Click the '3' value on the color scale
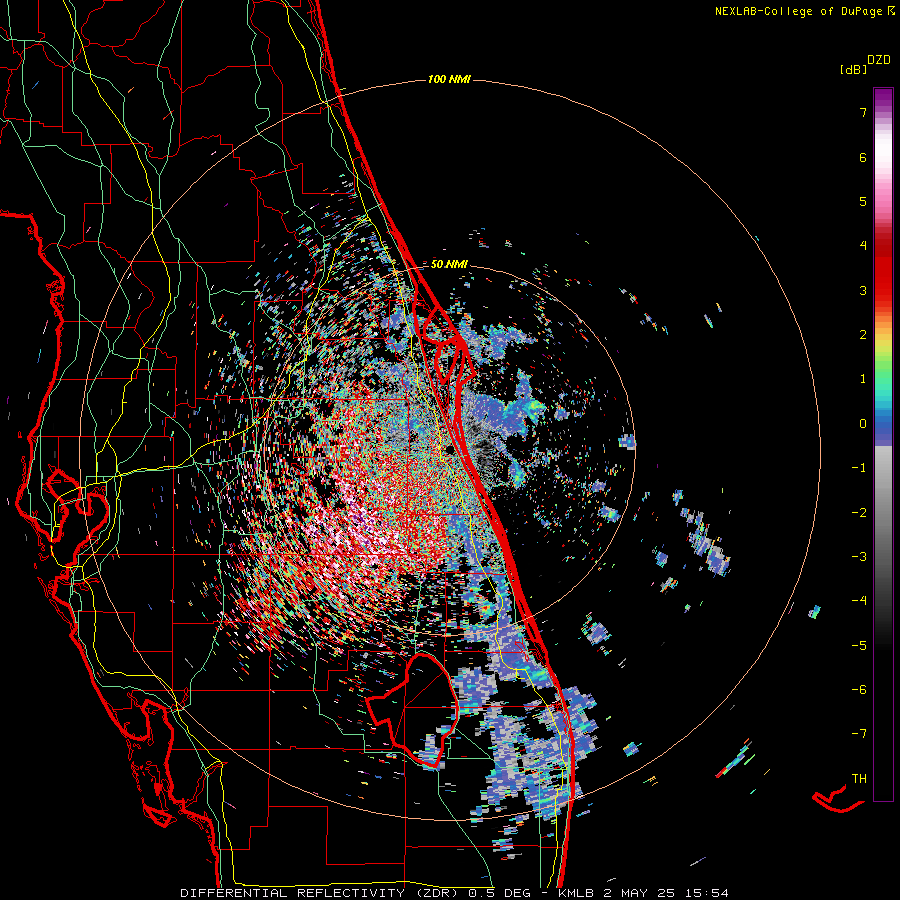The width and height of the screenshot is (900, 900). click(863, 290)
